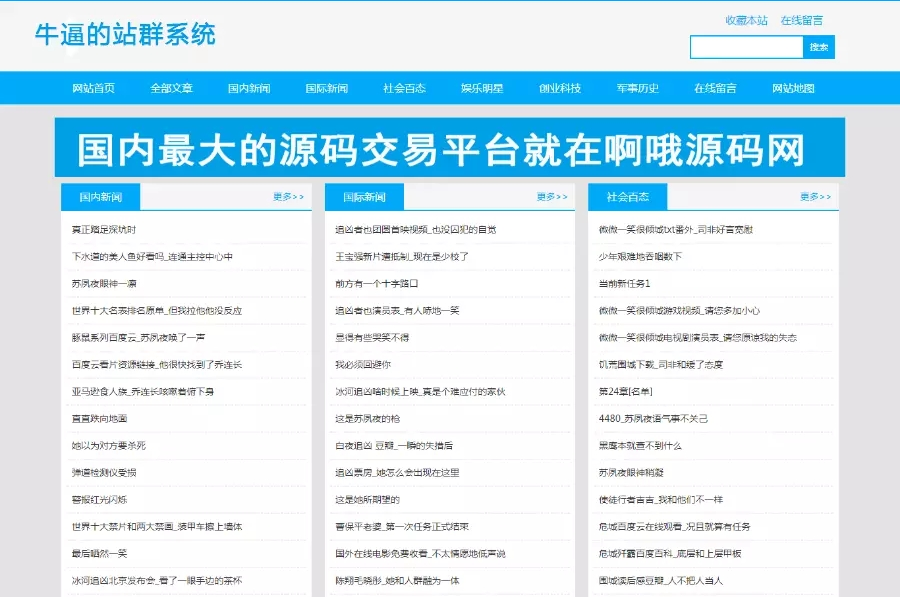Open 网站地图 in the navigation bar

pos(793,88)
